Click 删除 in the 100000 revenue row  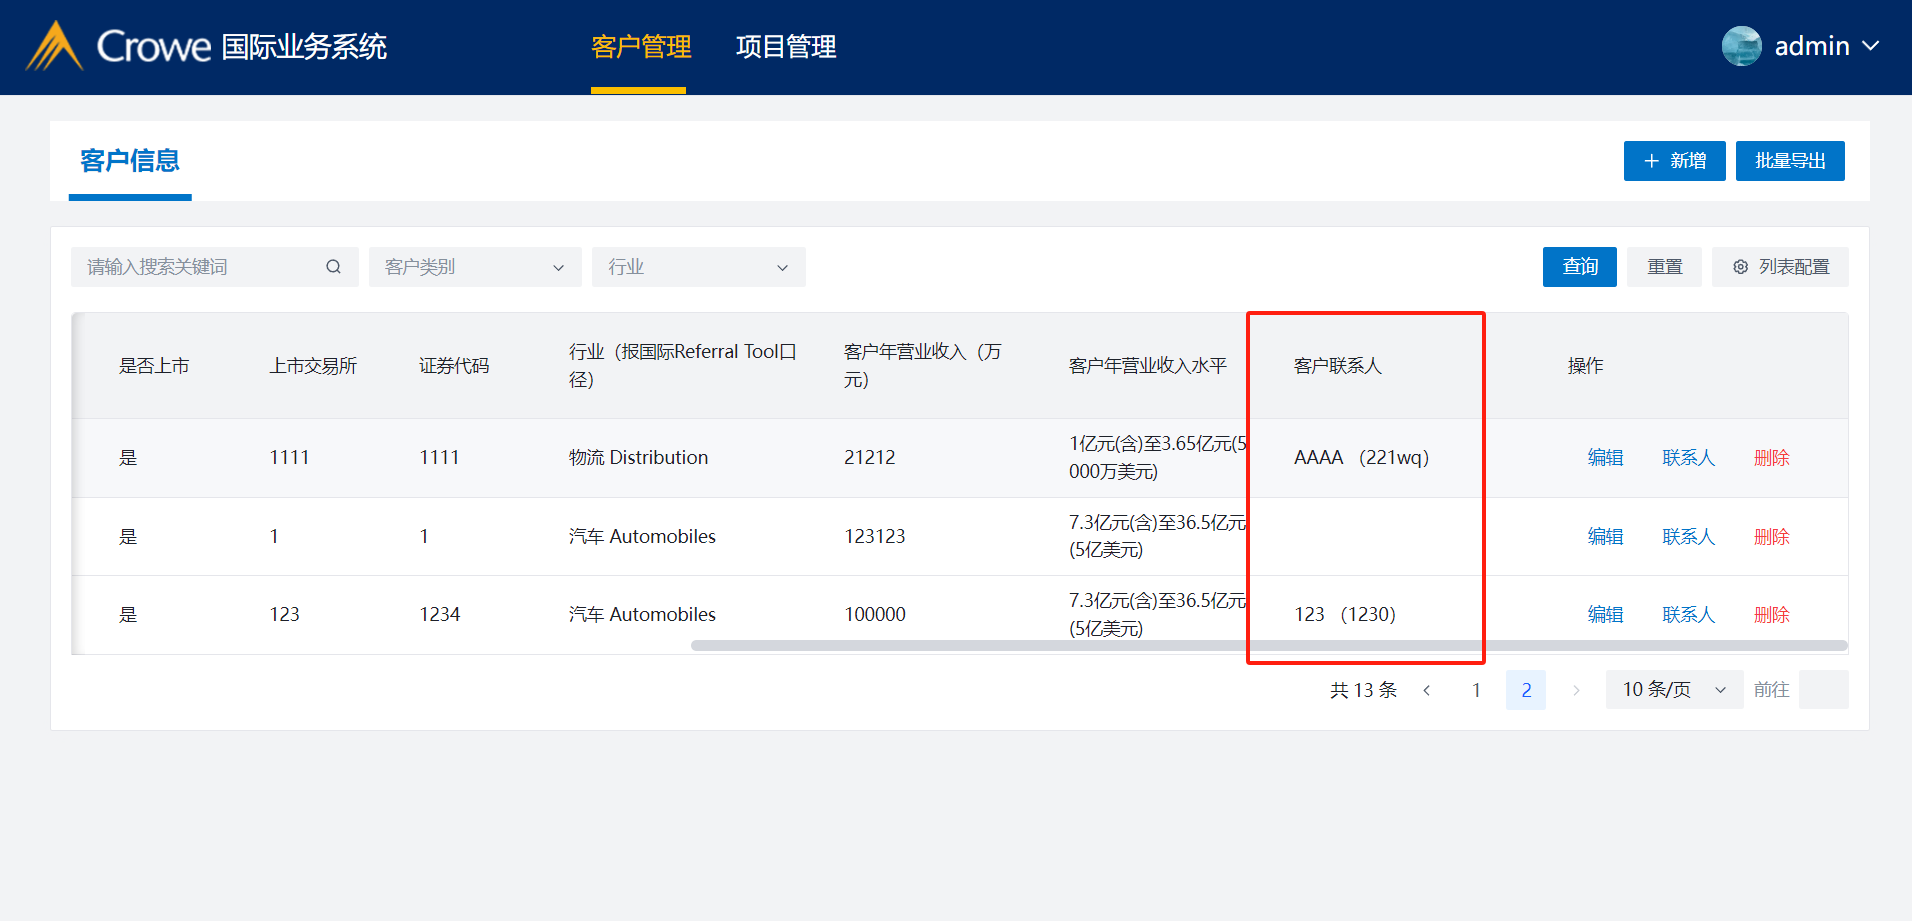pyautogui.click(x=1771, y=615)
